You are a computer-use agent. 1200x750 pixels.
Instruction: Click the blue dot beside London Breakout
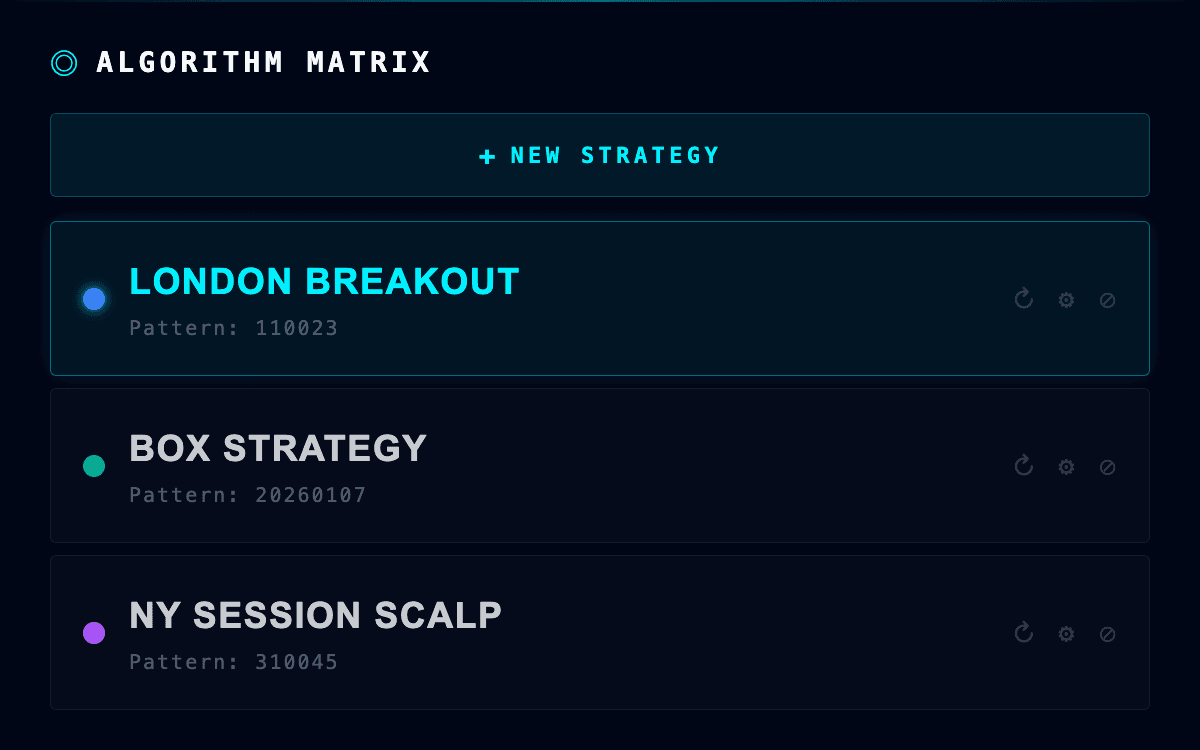coord(94,299)
